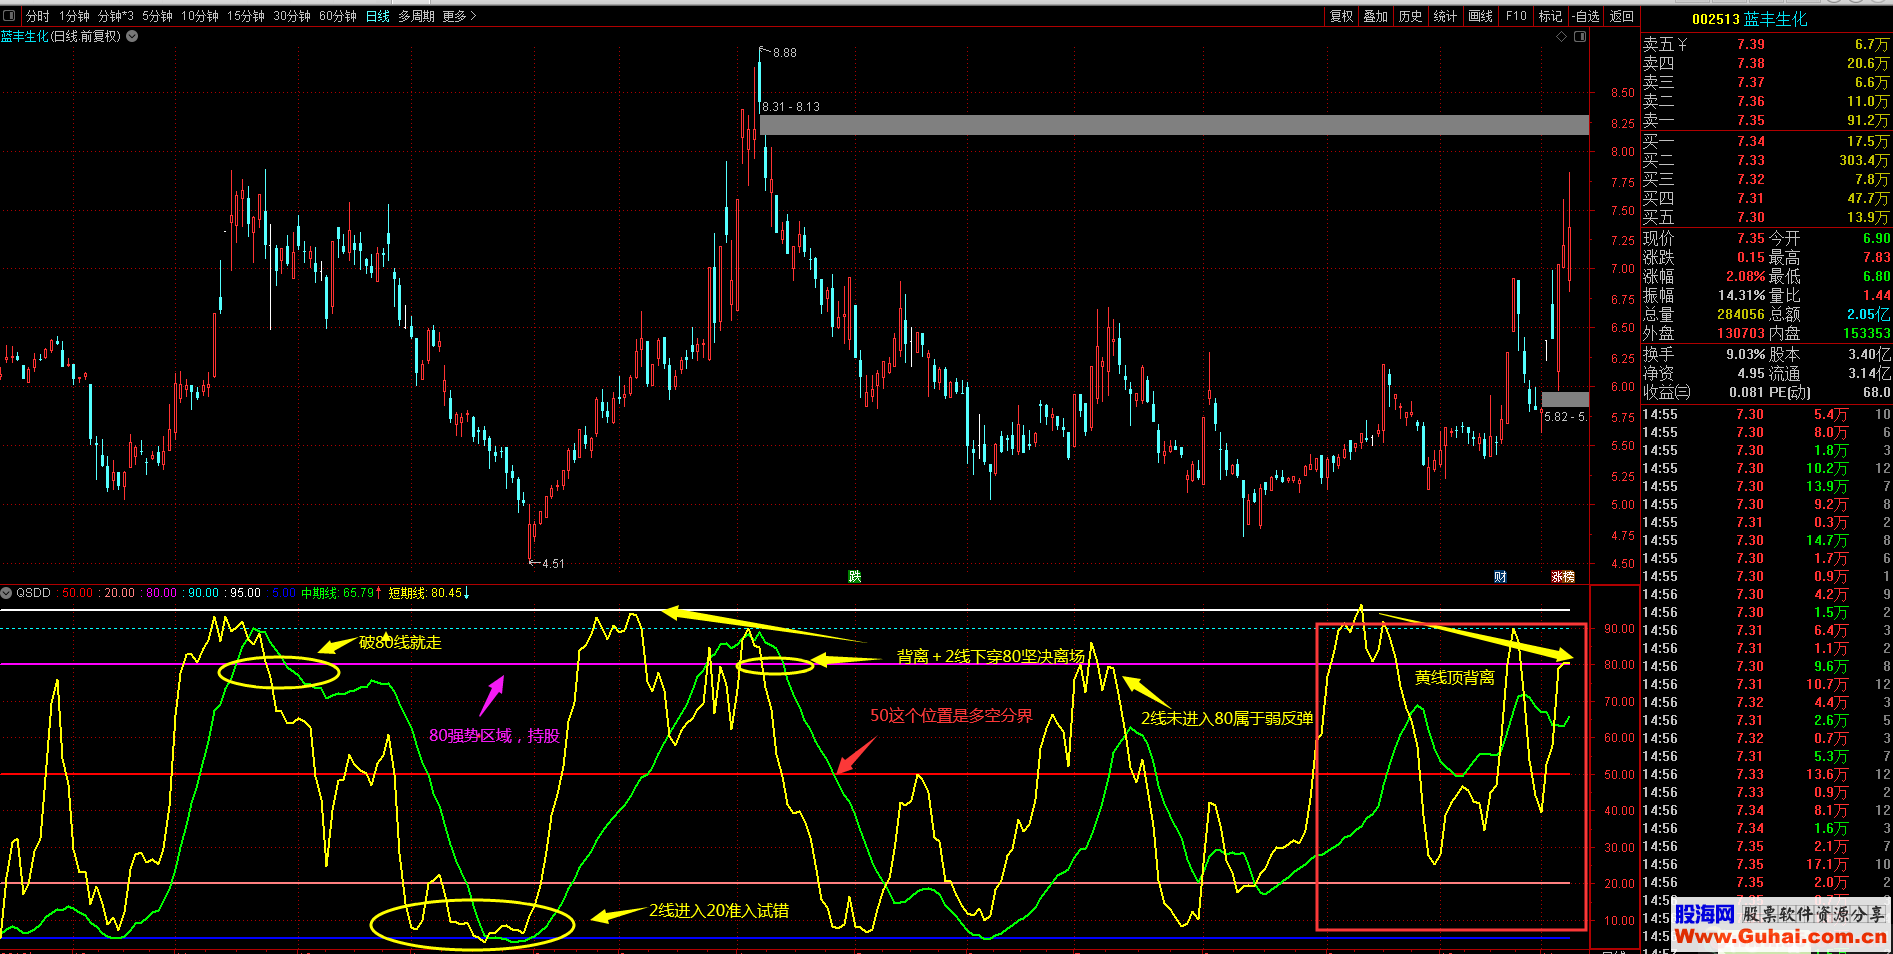This screenshot has height=954, width=1893.
Task: Switch to 60分钟 period
Action: [x=338, y=16]
